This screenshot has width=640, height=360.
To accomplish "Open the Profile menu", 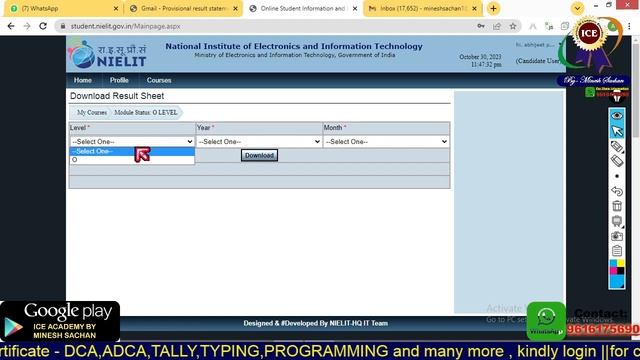I will 119,80.
